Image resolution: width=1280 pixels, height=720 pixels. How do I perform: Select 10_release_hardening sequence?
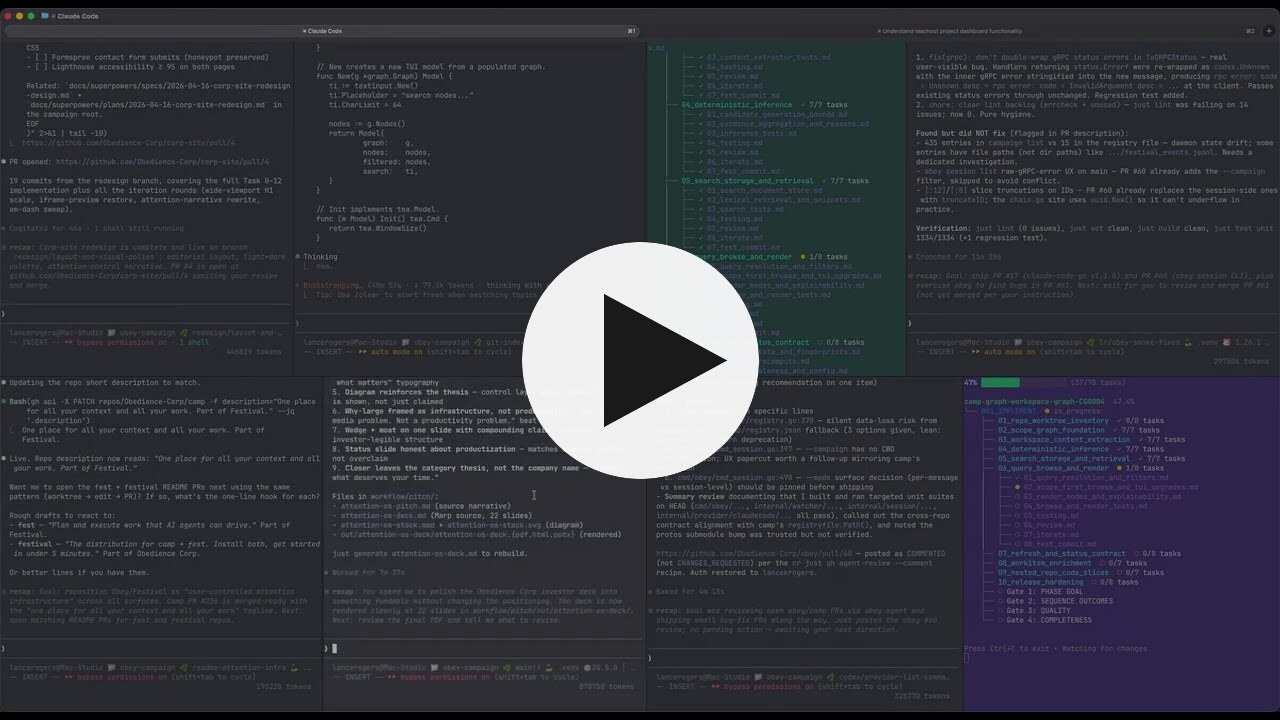[x=1040, y=582]
